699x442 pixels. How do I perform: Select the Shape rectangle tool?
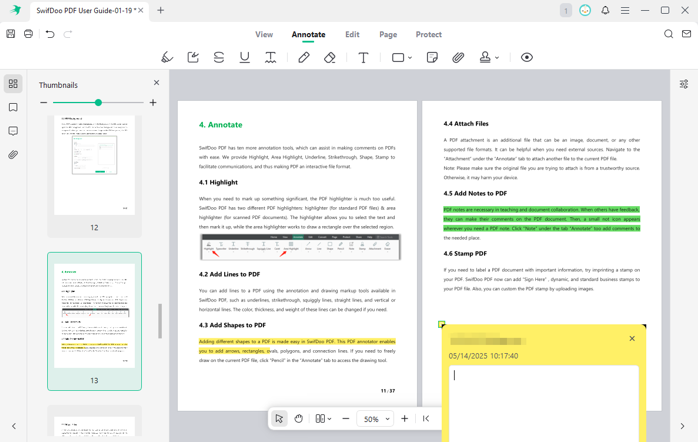click(398, 58)
